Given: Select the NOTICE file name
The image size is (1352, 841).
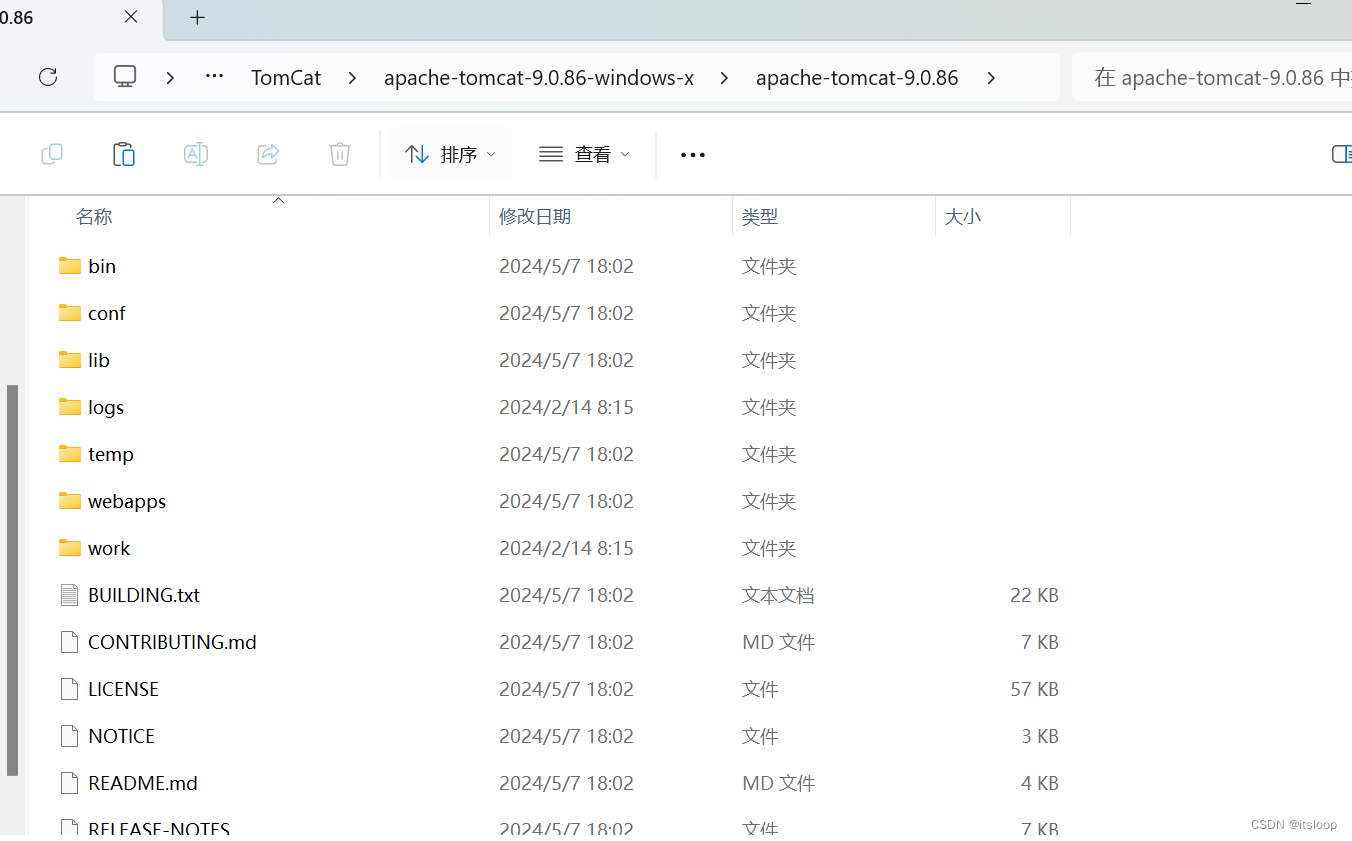Looking at the screenshot, I should click(121, 736).
